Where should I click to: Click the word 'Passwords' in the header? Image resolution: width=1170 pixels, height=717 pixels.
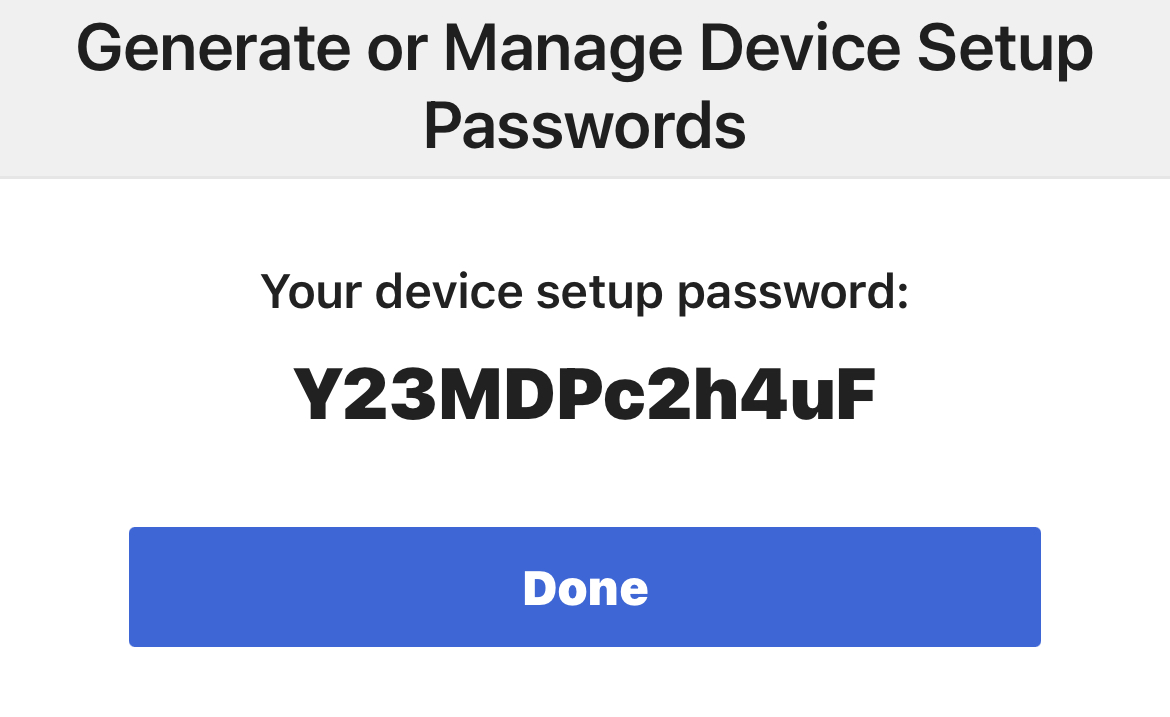(585, 126)
